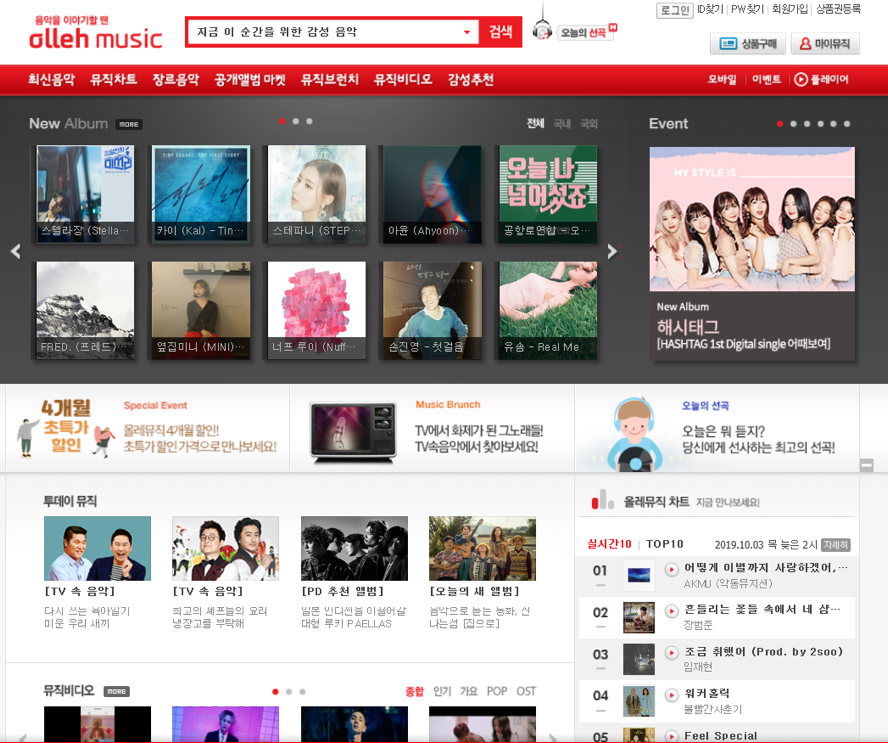This screenshot has height=743, width=888.
Task: Play chart song 04 워커홀릭
Action: tap(671, 695)
